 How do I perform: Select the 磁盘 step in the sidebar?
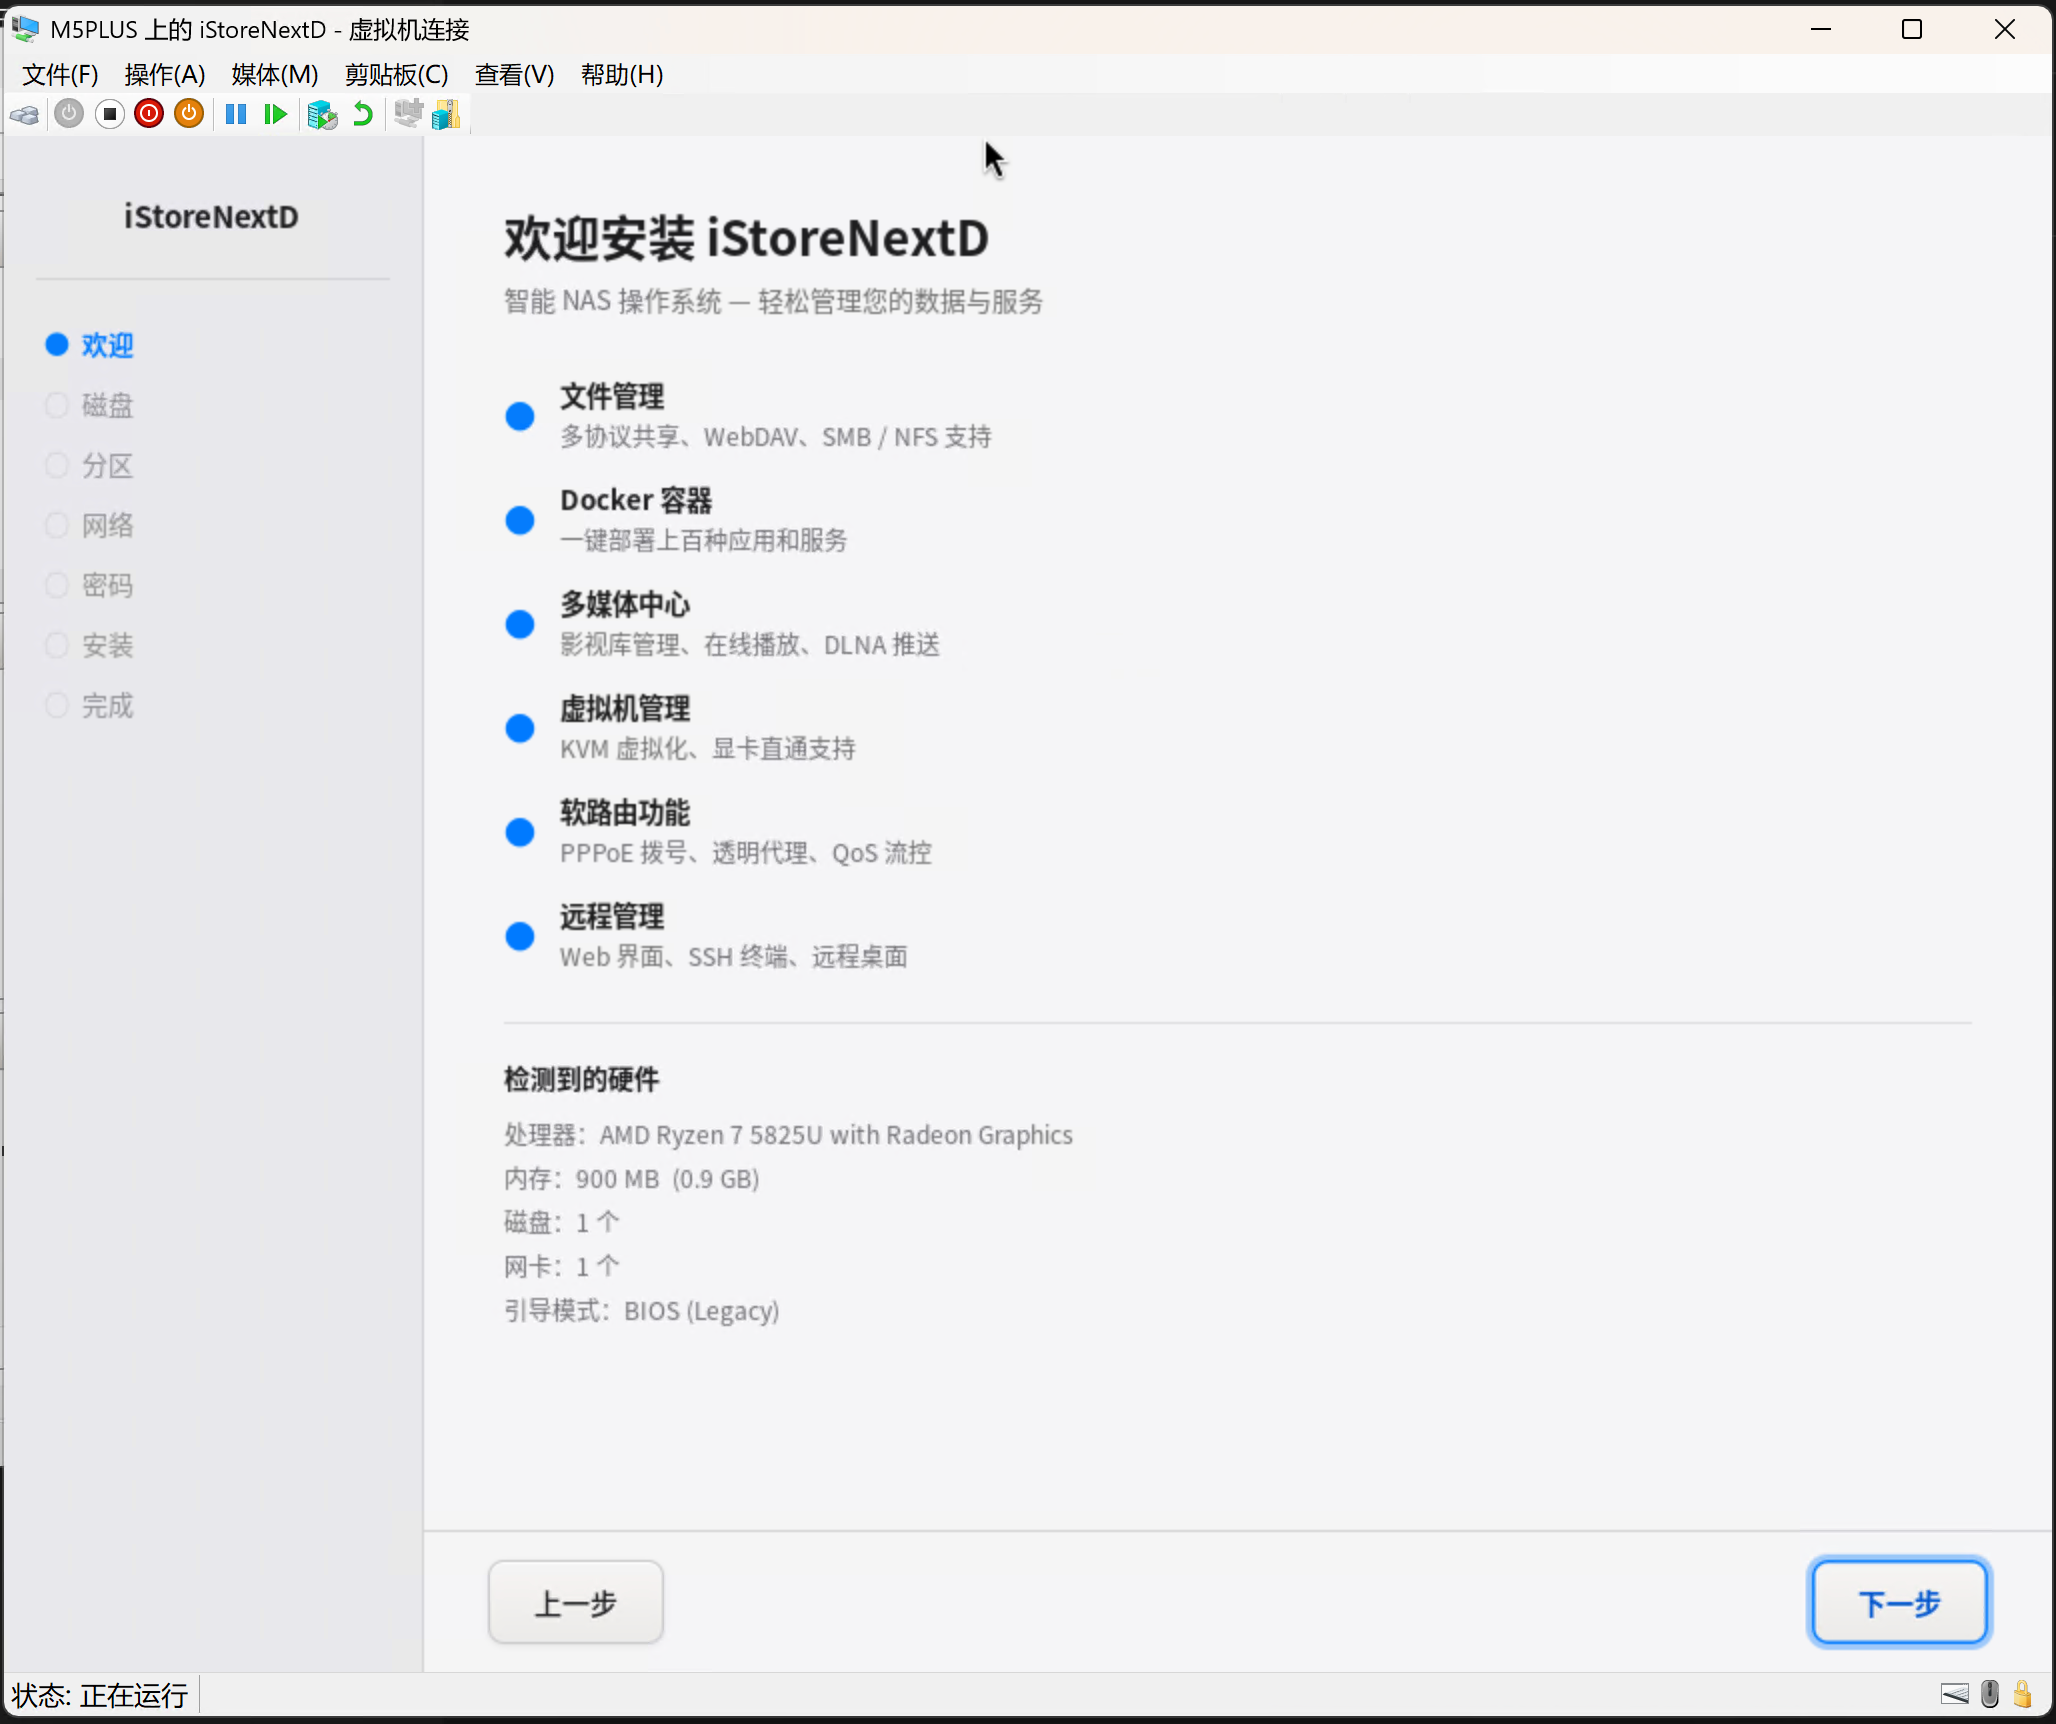coord(107,405)
